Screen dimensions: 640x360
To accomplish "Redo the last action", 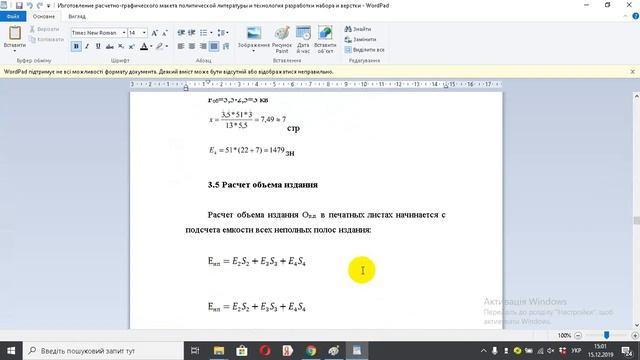I will (40, 5).
